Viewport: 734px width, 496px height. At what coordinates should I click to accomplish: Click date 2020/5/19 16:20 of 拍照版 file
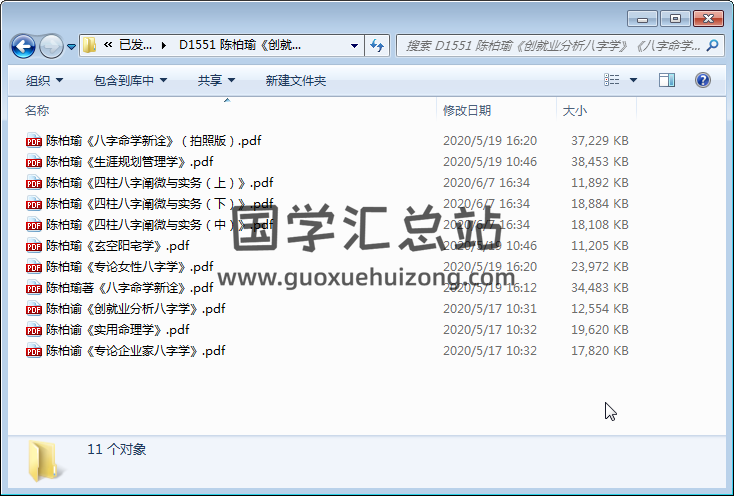490,140
